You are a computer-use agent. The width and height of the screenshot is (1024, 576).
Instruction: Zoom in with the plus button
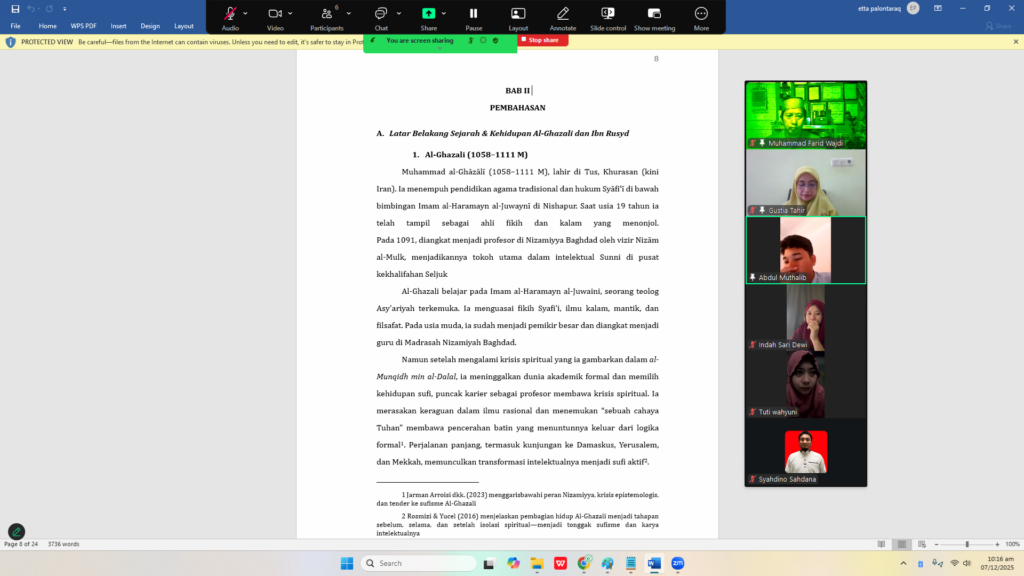[997, 544]
